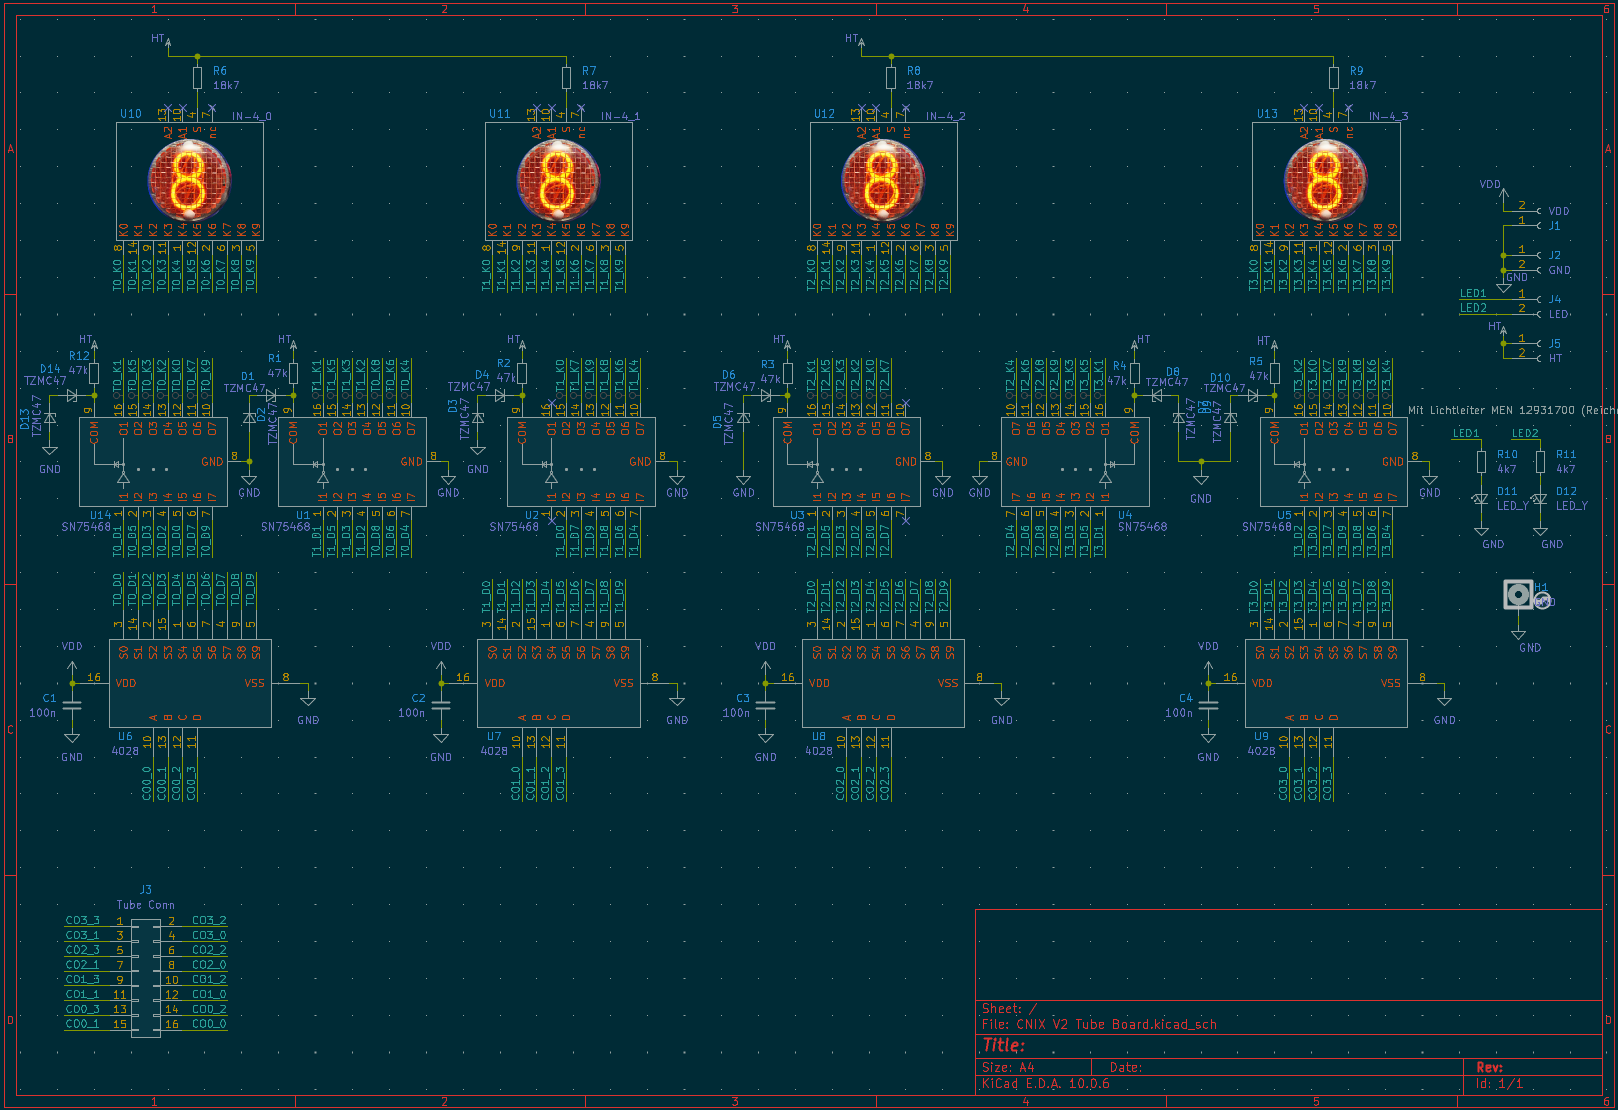Click the IN-4_0 value label
Viewport: 1618px width, 1110px height.
251,116
